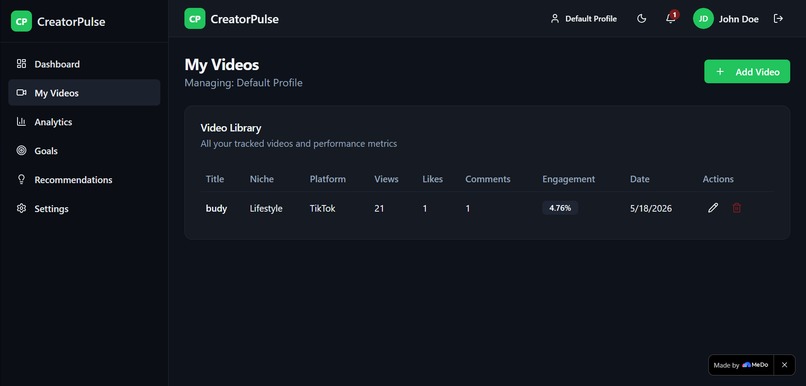
Task: Click the Managing: Default Profile subtitle
Action: [x=244, y=83]
